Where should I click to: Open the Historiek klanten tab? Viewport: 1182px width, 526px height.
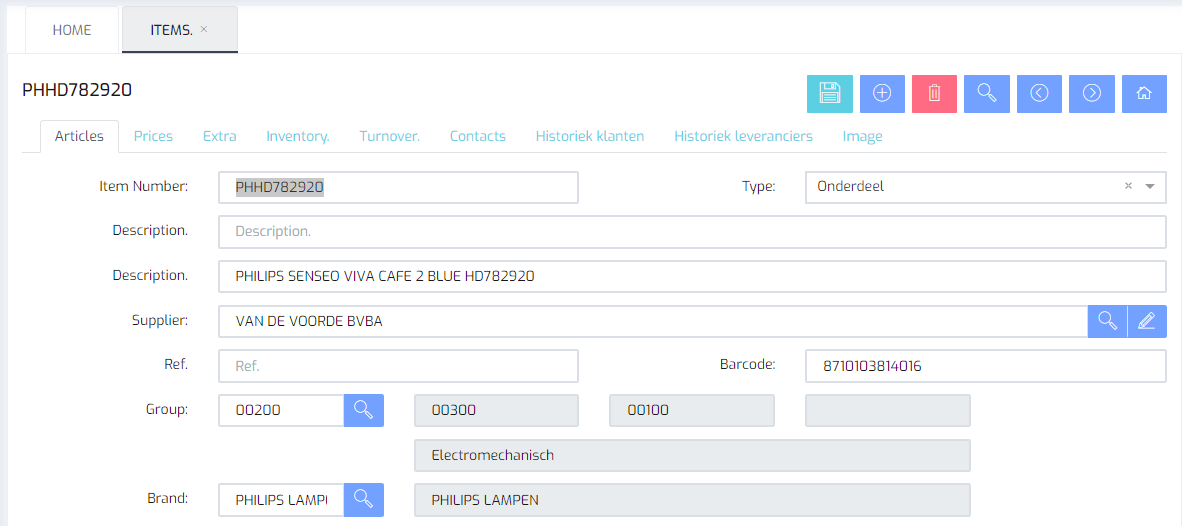click(x=589, y=136)
